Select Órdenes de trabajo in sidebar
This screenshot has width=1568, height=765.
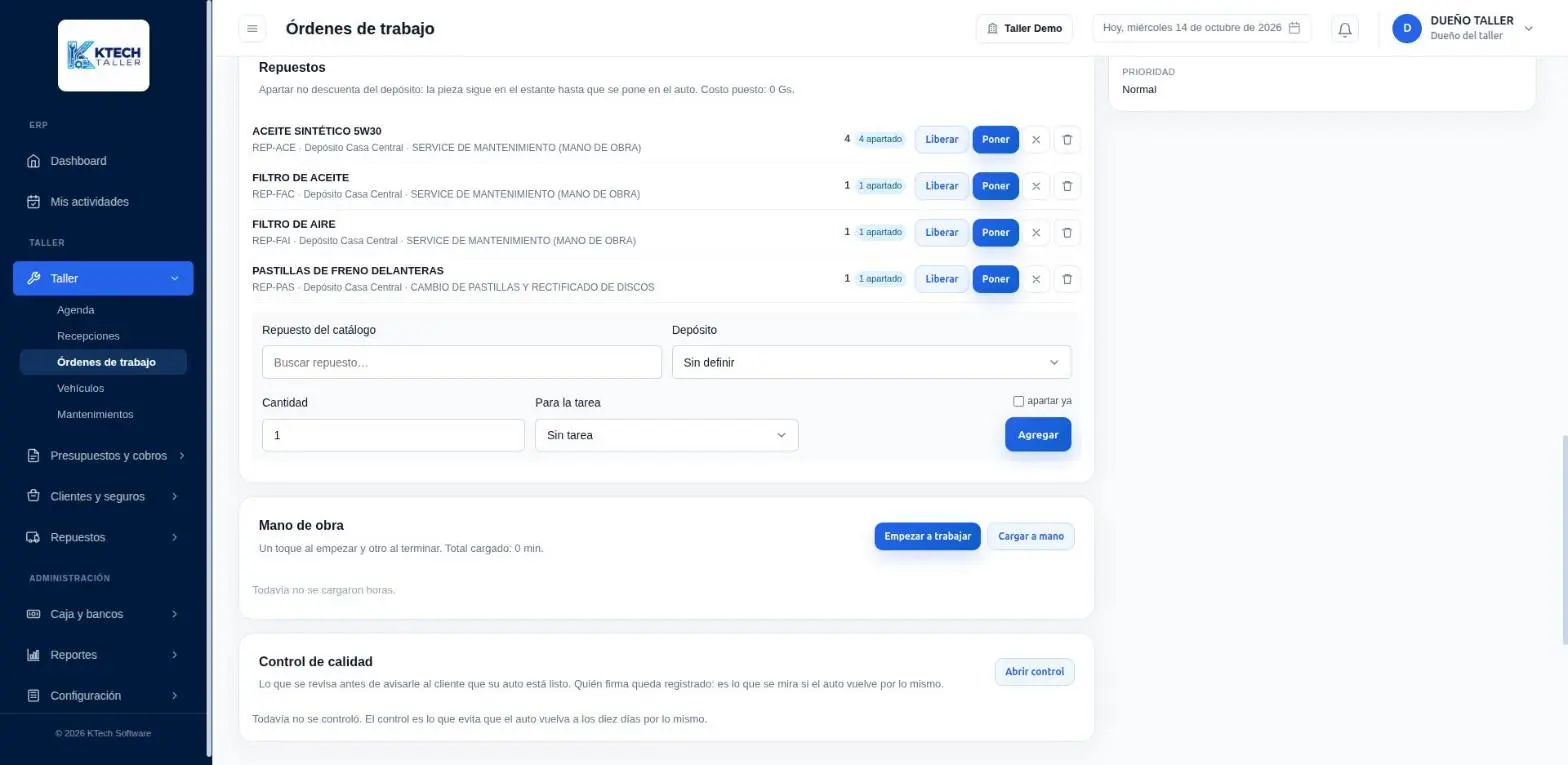coord(103,362)
